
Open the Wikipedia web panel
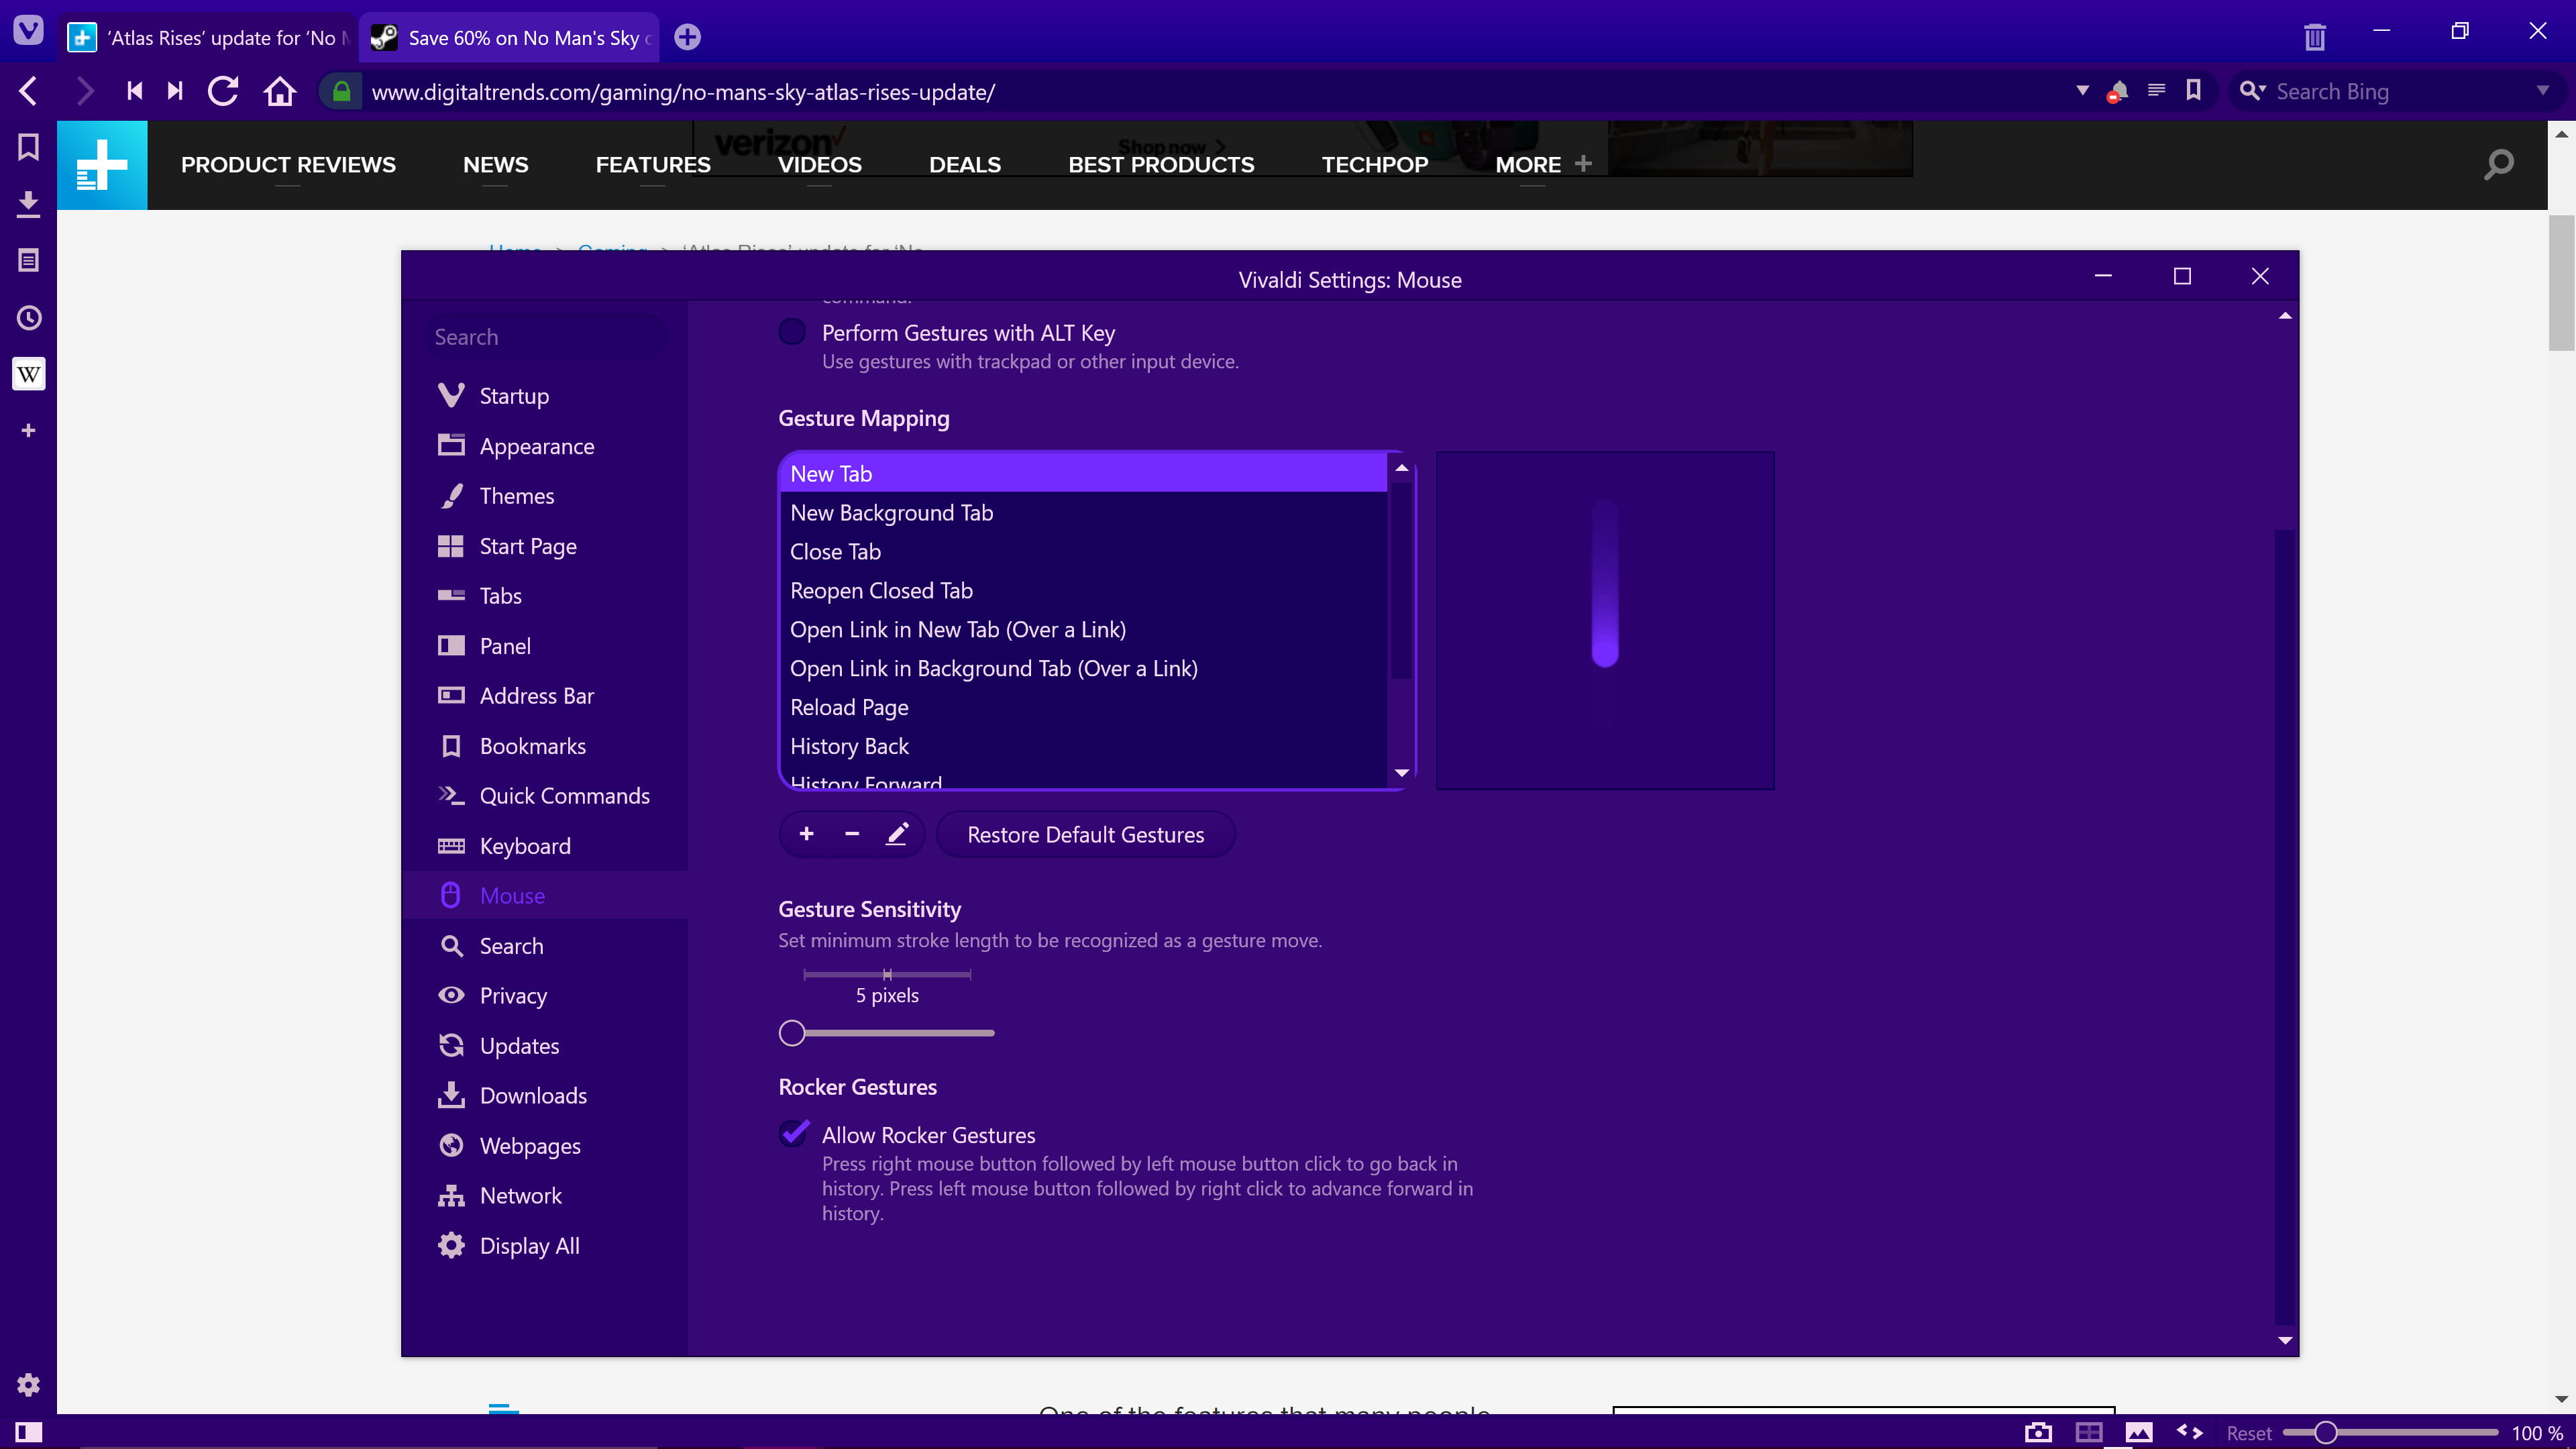[28, 374]
